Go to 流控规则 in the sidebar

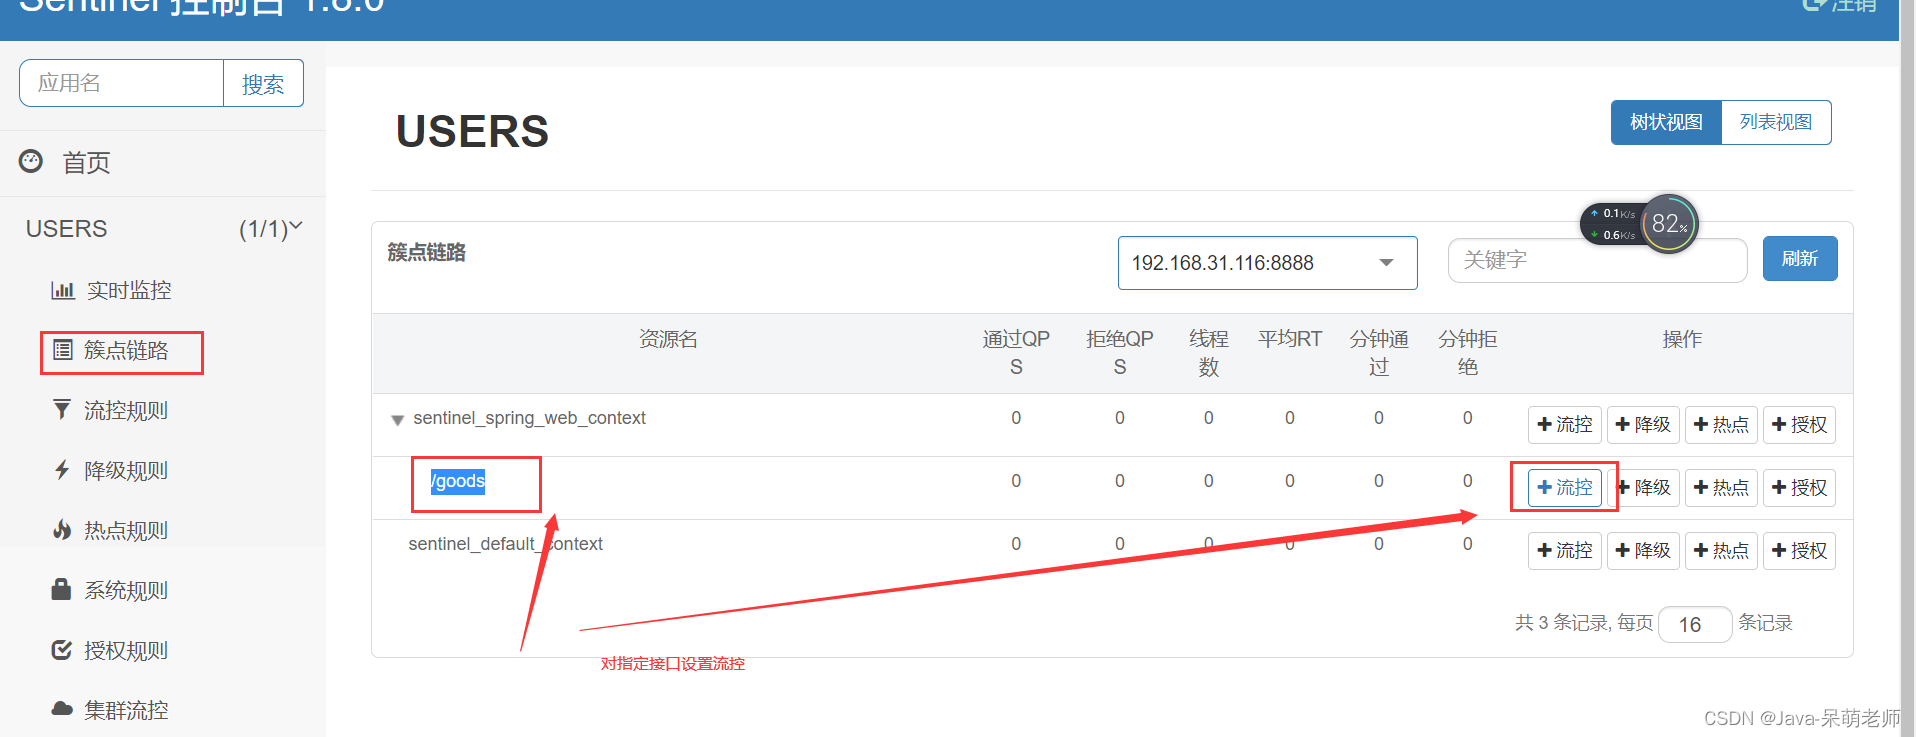coord(126,410)
